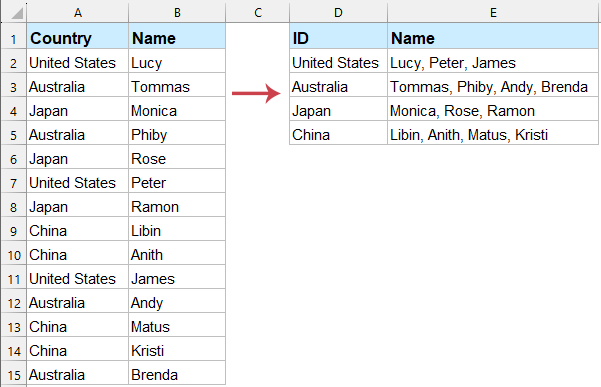Select column C header

pyautogui.click(x=258, y=13)
